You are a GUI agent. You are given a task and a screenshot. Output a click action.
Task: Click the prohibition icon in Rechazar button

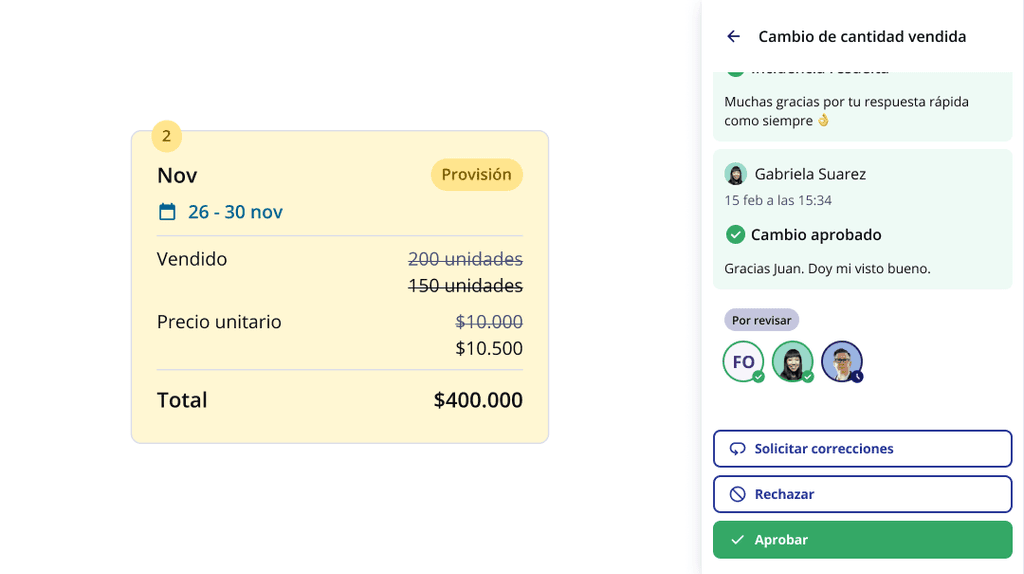738,494
